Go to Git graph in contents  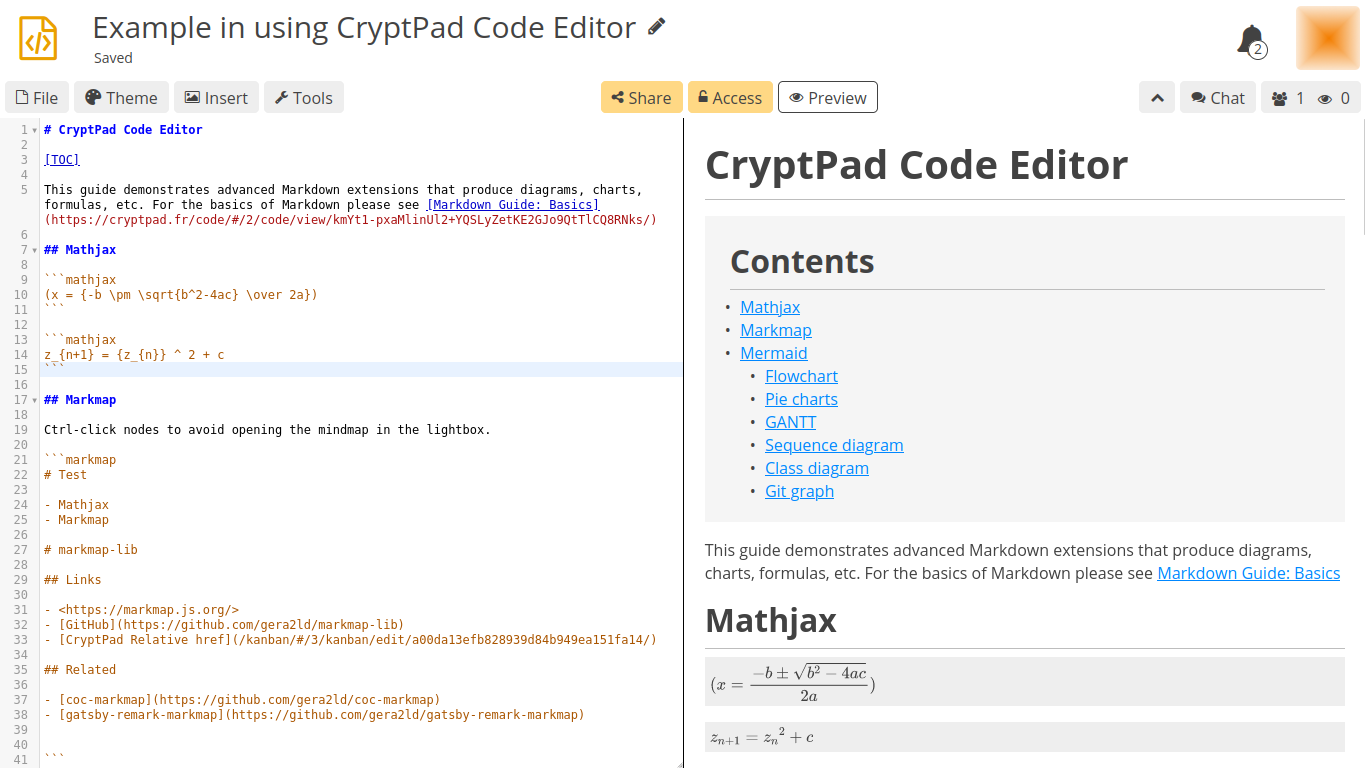(x=799, y=491)
